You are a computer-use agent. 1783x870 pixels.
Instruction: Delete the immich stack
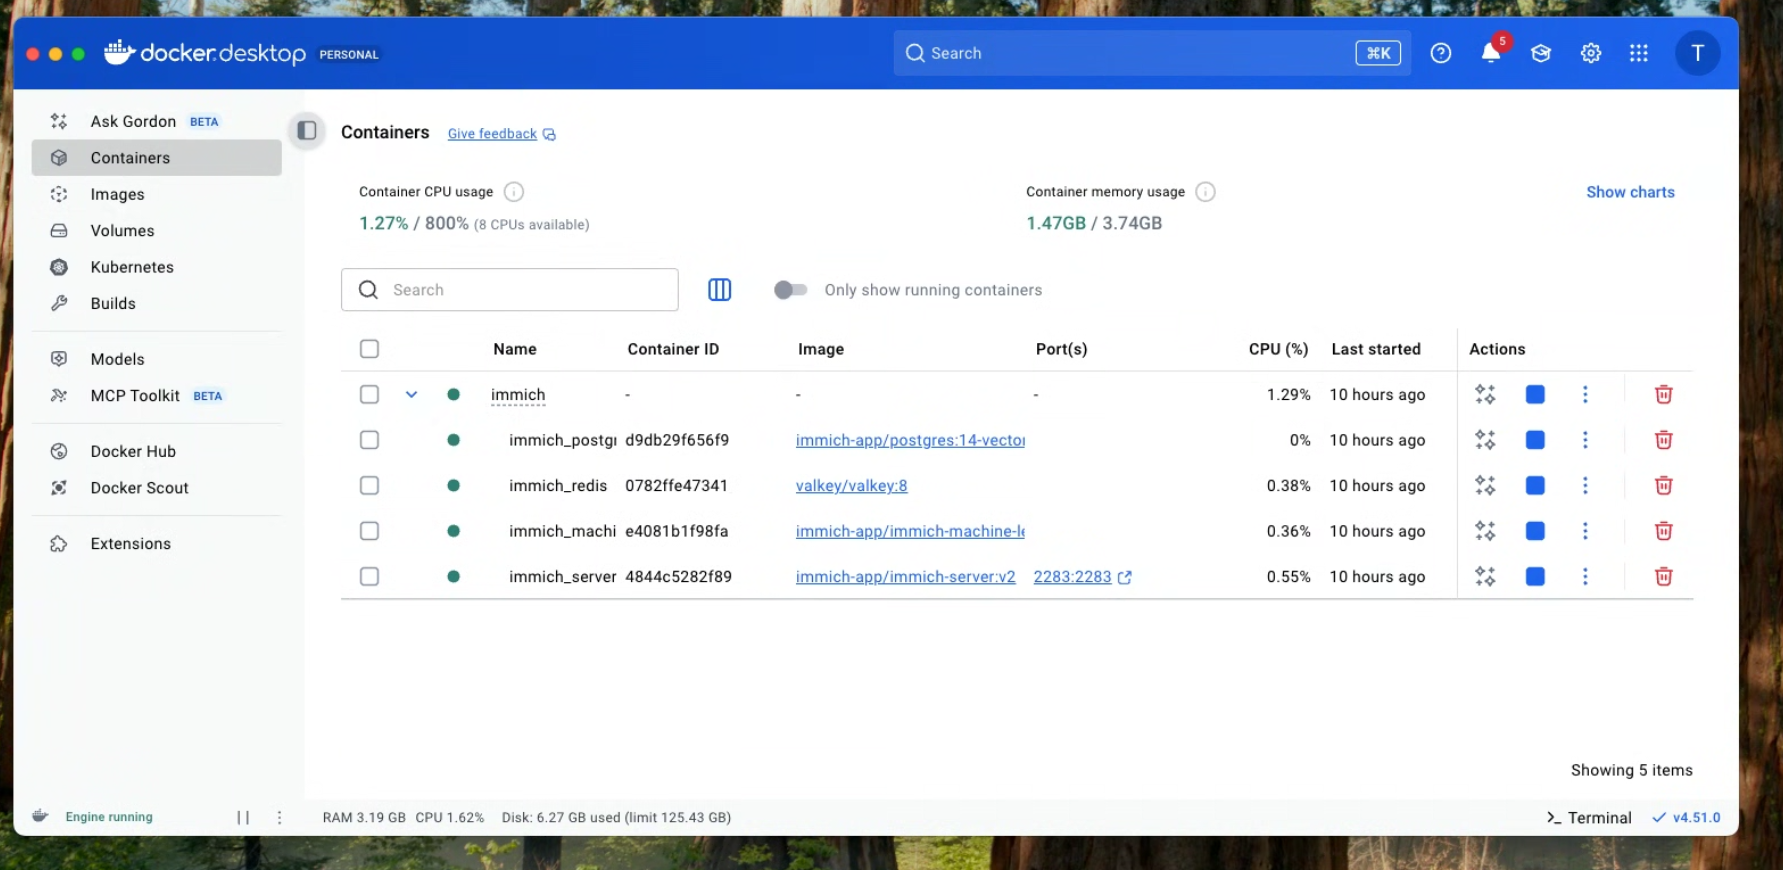coord(1664,394)
